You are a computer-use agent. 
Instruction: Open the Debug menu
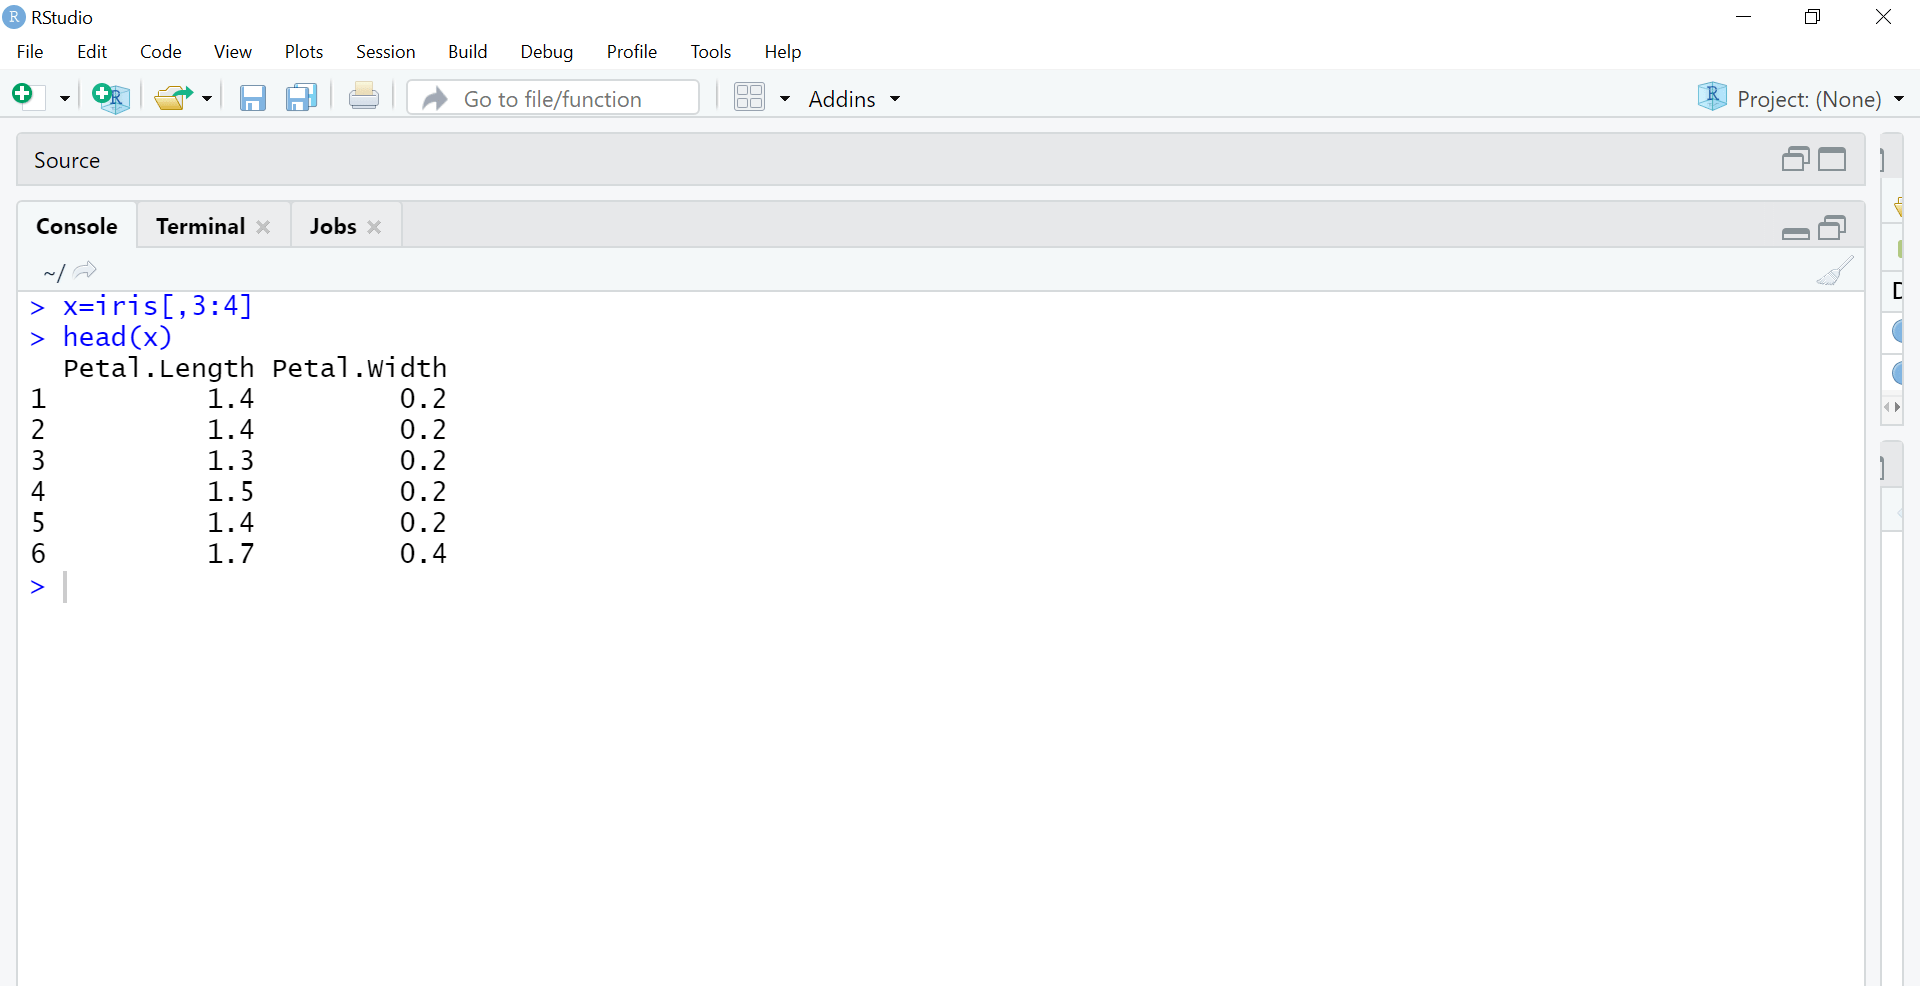point(547,52)
